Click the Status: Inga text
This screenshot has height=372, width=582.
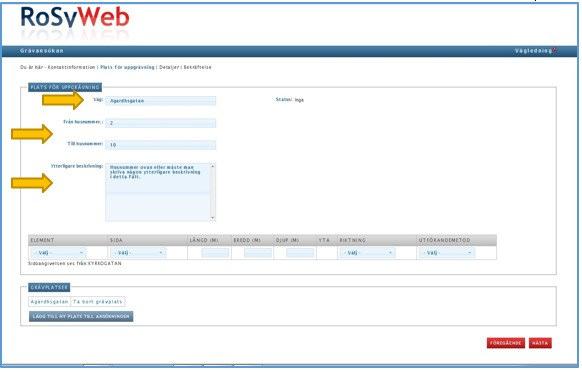[290, 100]
